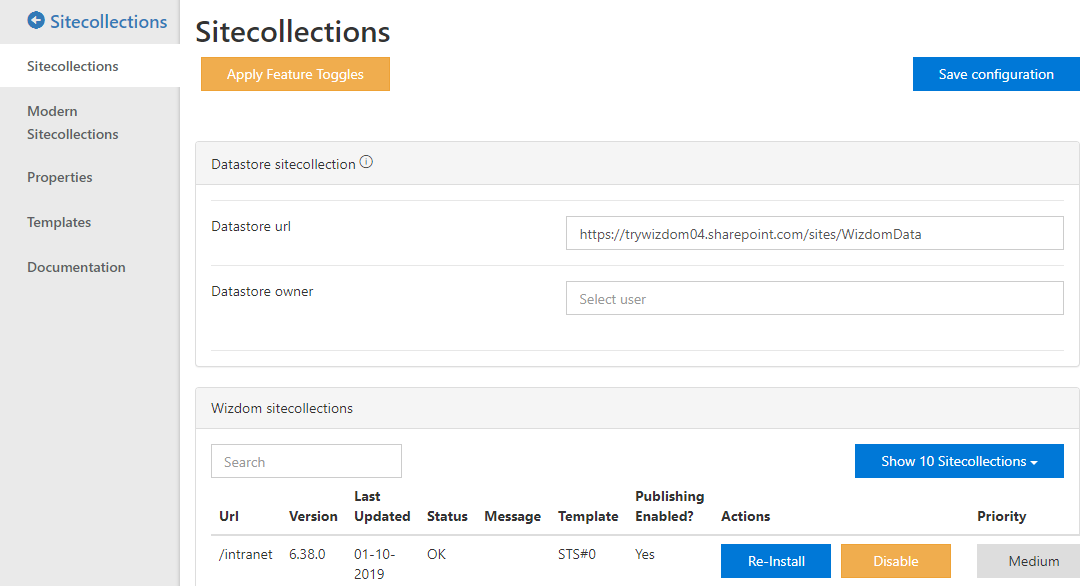Click the 01-10-2019 last updated cell
The height and width of the screenshot is (586, 1091).
[x=374, y=564]
